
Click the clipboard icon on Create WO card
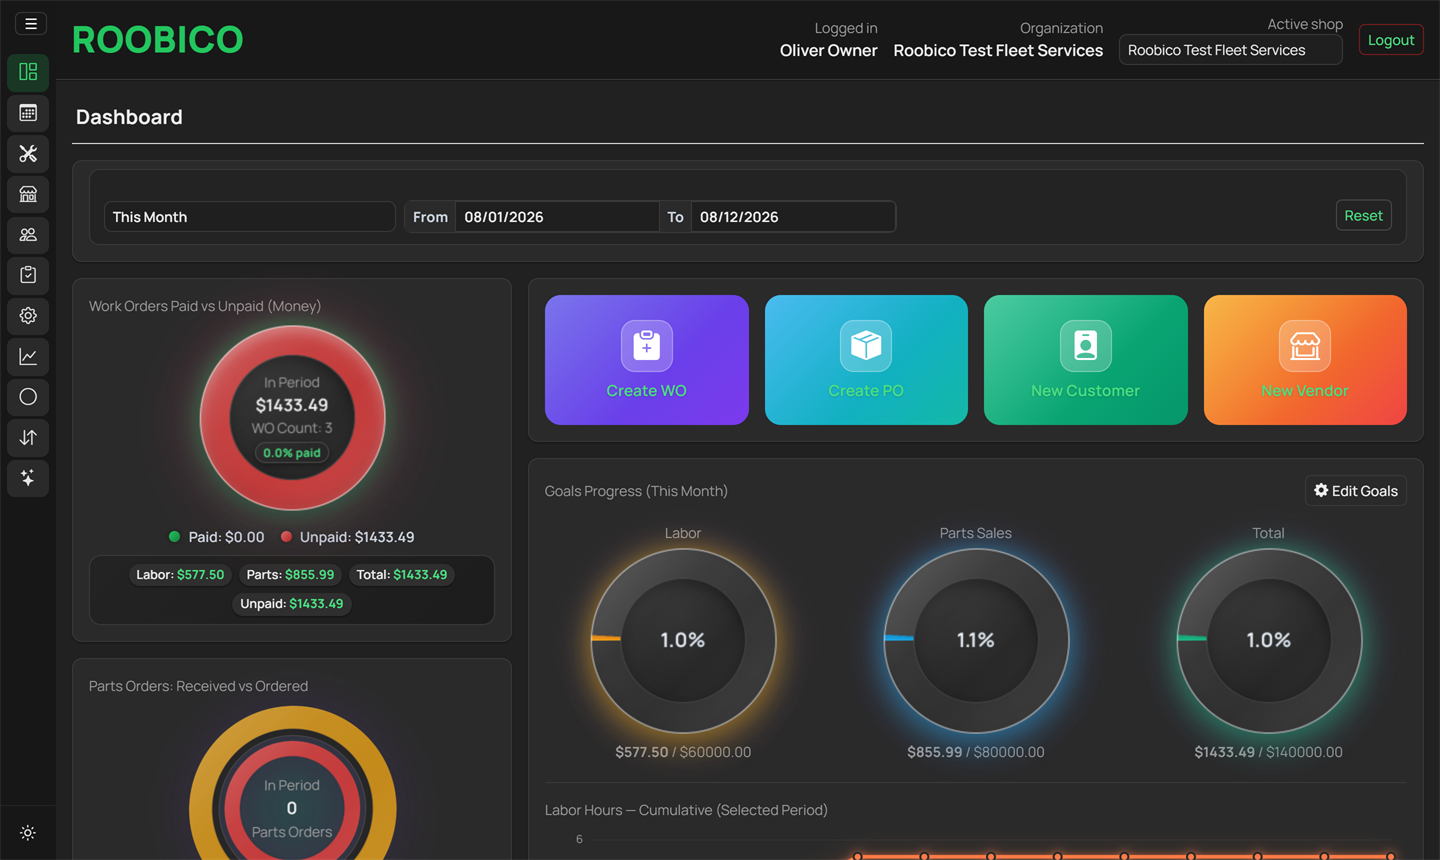click(x=646, y=346)
